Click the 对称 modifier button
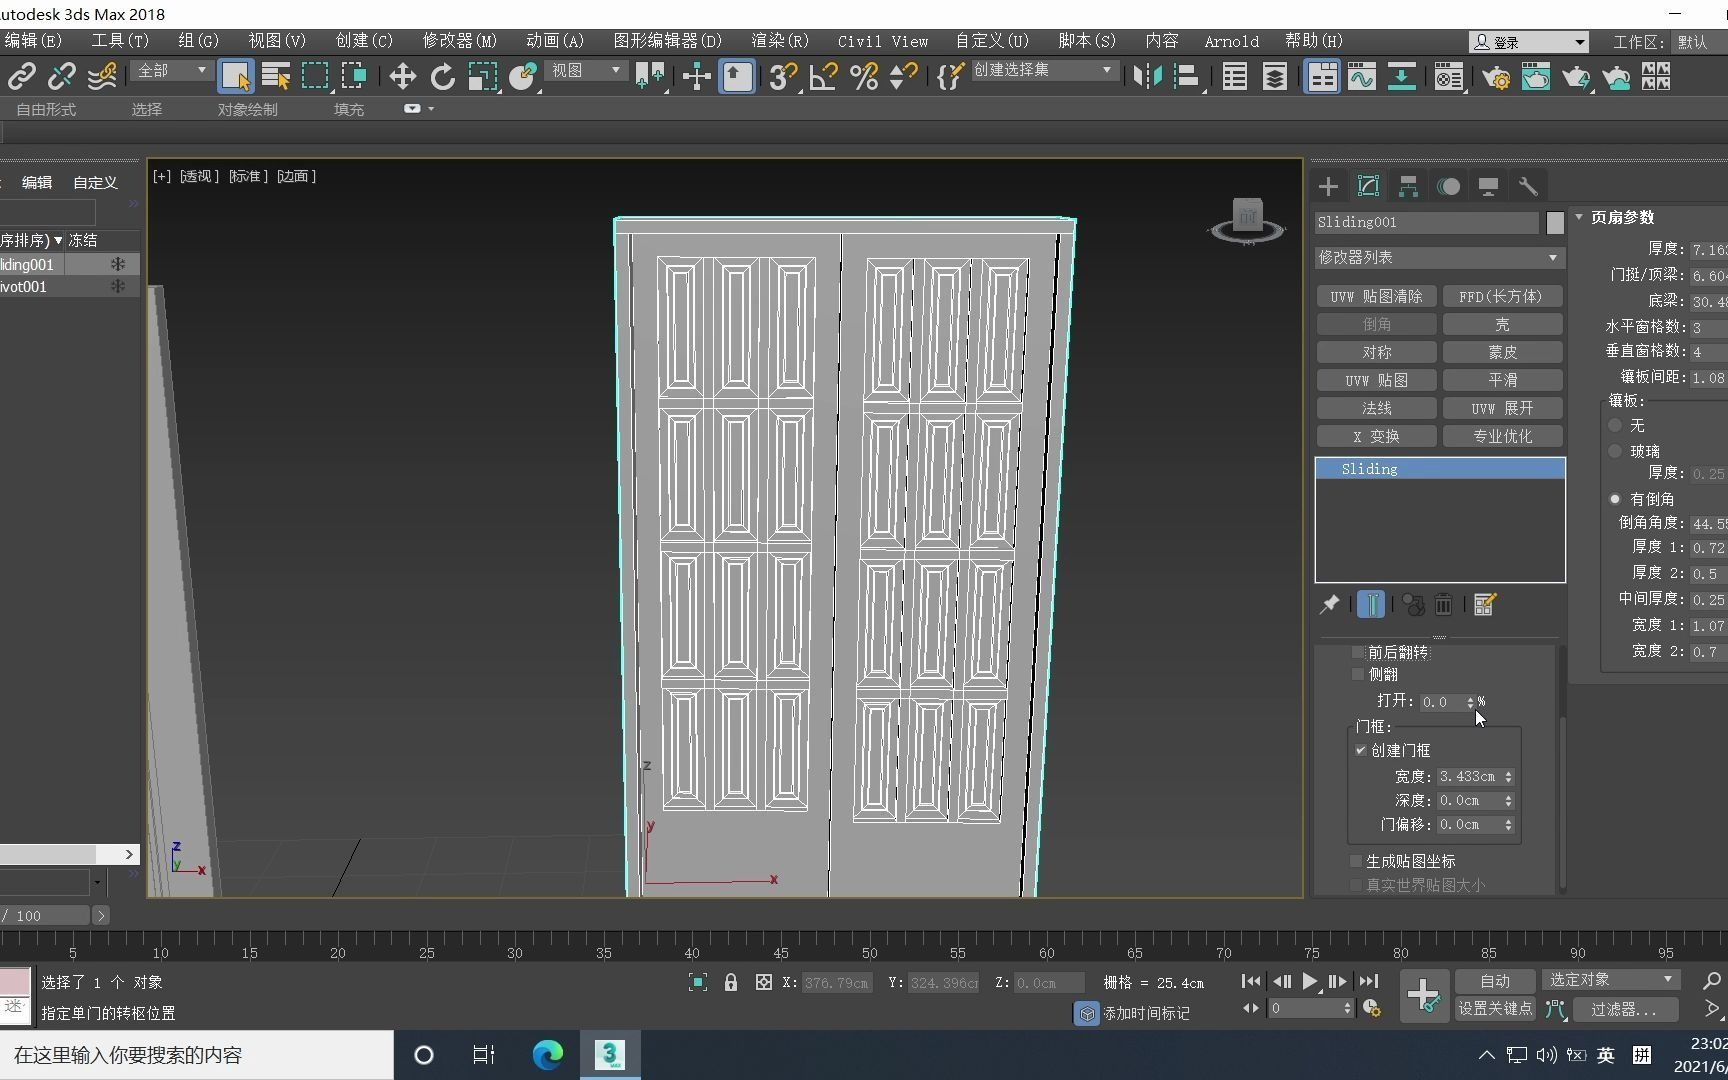Screen dimensions: 1728x1080 [x=1377, y=352]
